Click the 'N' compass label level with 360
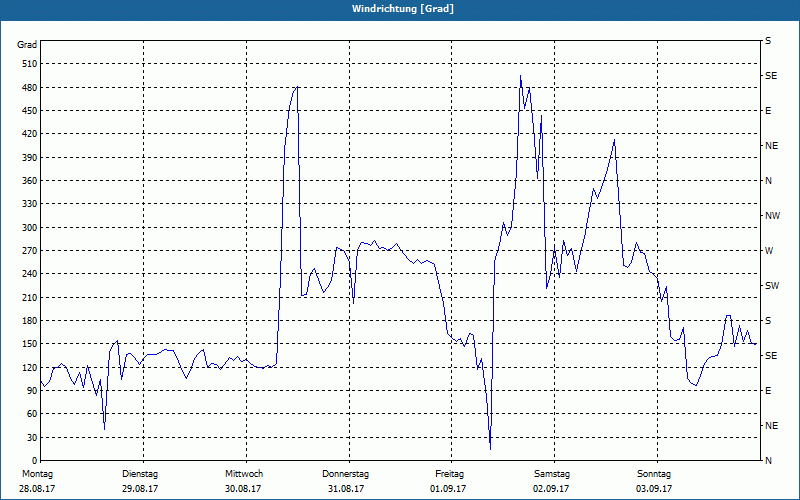The image size is (800, 500). point(768,181)
